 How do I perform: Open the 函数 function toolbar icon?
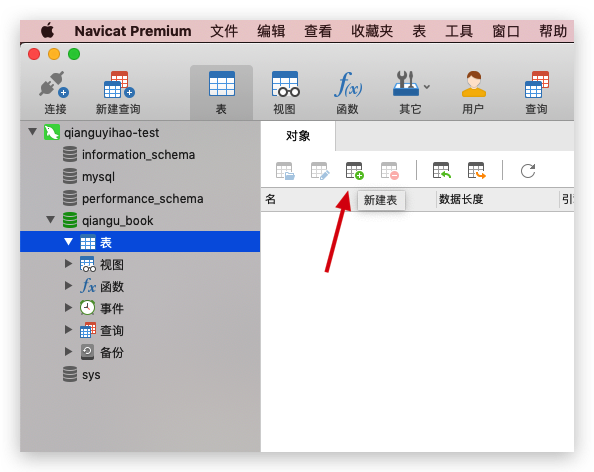[x=348, y=84]
